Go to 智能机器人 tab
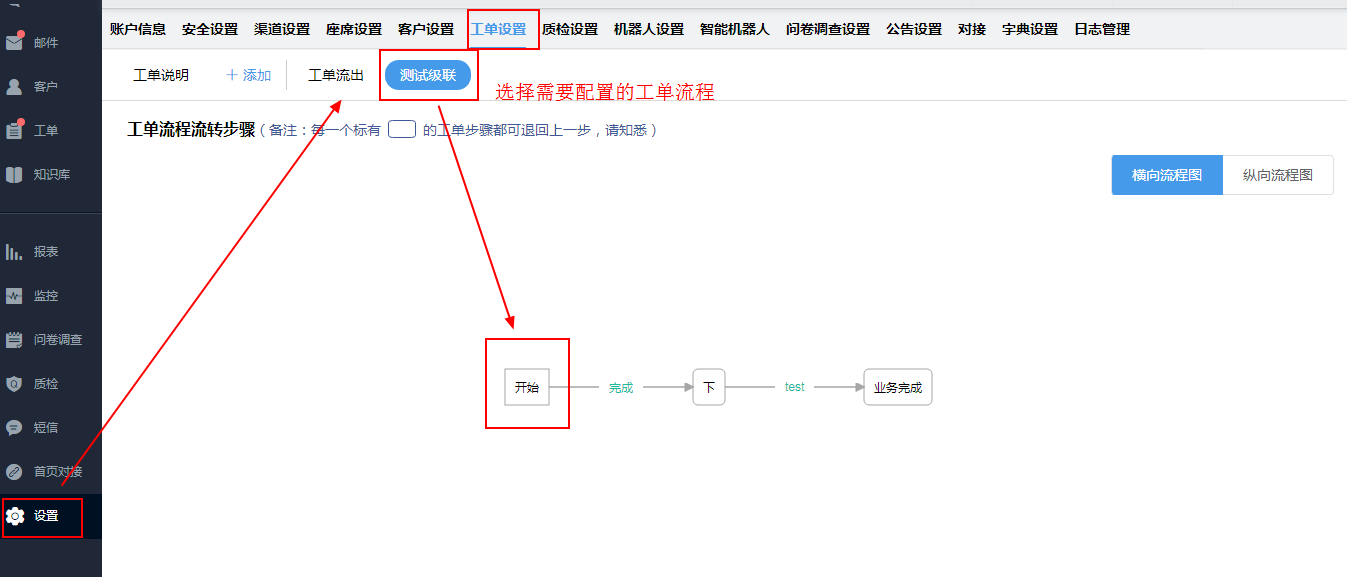Screen dimensions: 1347x577 (735, 29)
